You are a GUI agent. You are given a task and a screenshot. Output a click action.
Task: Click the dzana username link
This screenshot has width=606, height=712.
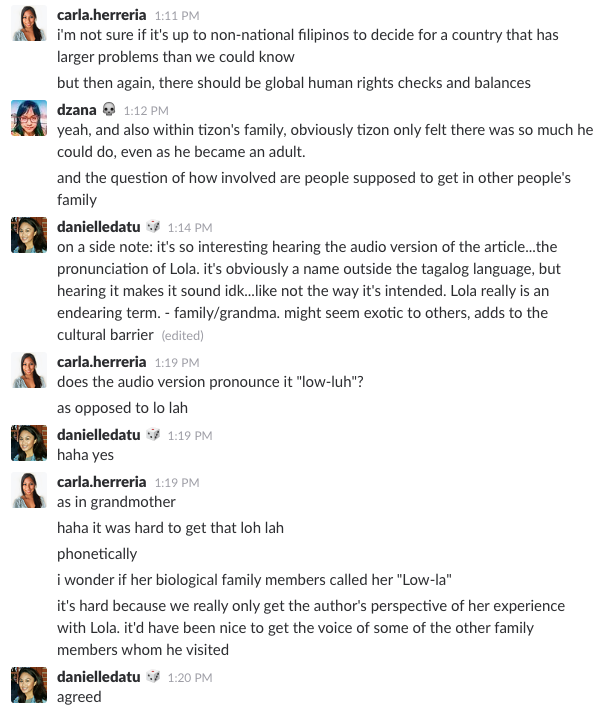(77, 110)
